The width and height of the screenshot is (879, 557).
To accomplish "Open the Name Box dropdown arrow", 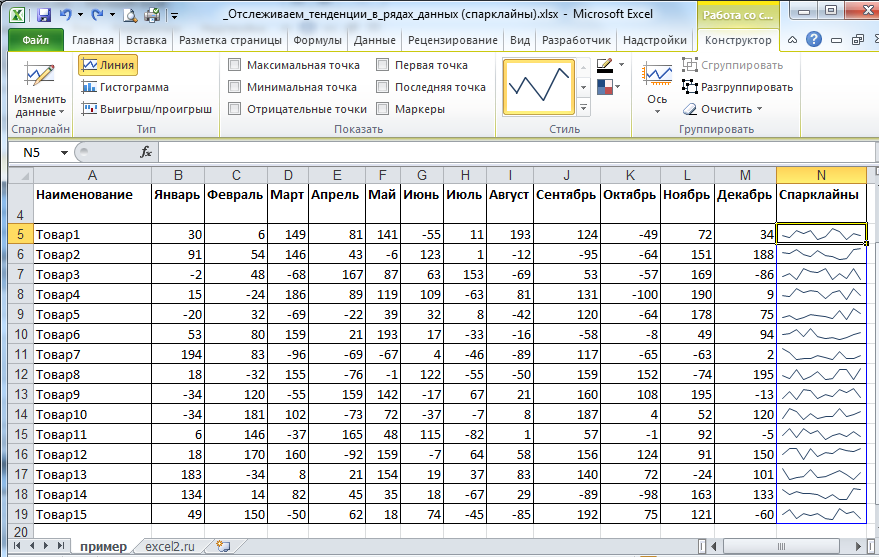I will tap(65, 152).
